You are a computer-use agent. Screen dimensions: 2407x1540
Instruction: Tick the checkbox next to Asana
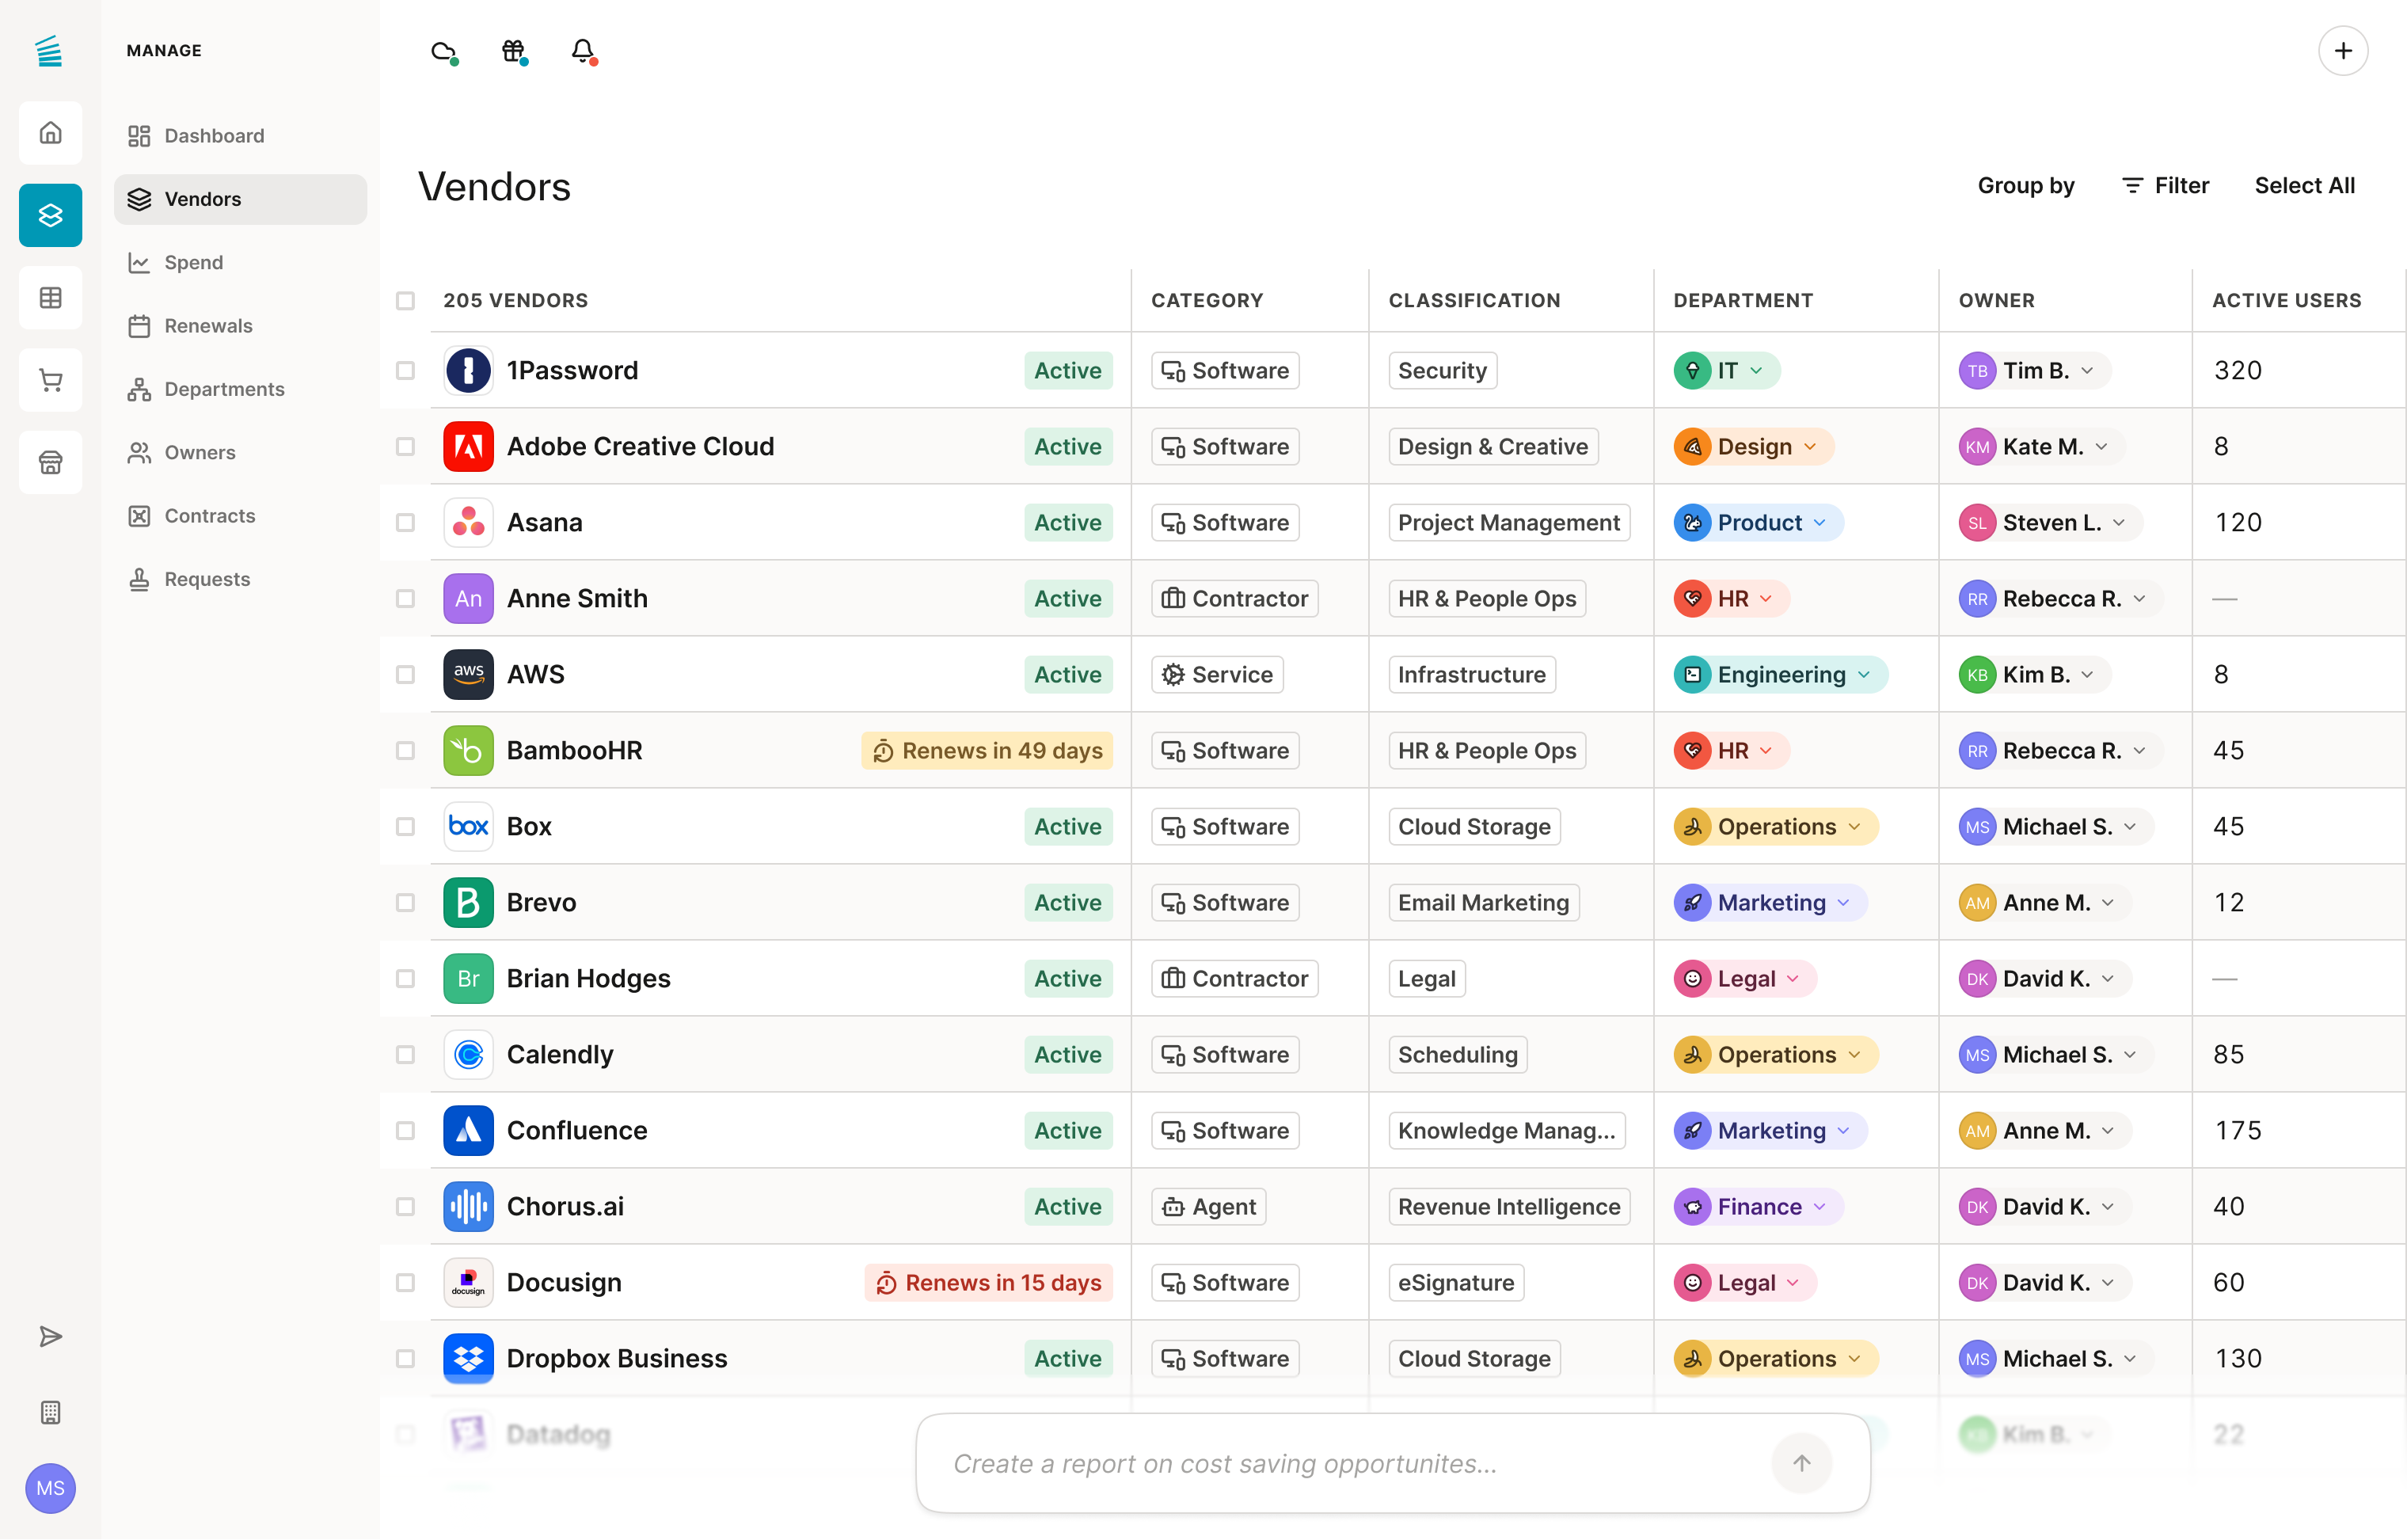pyautogui.click(x=405, y=523)
